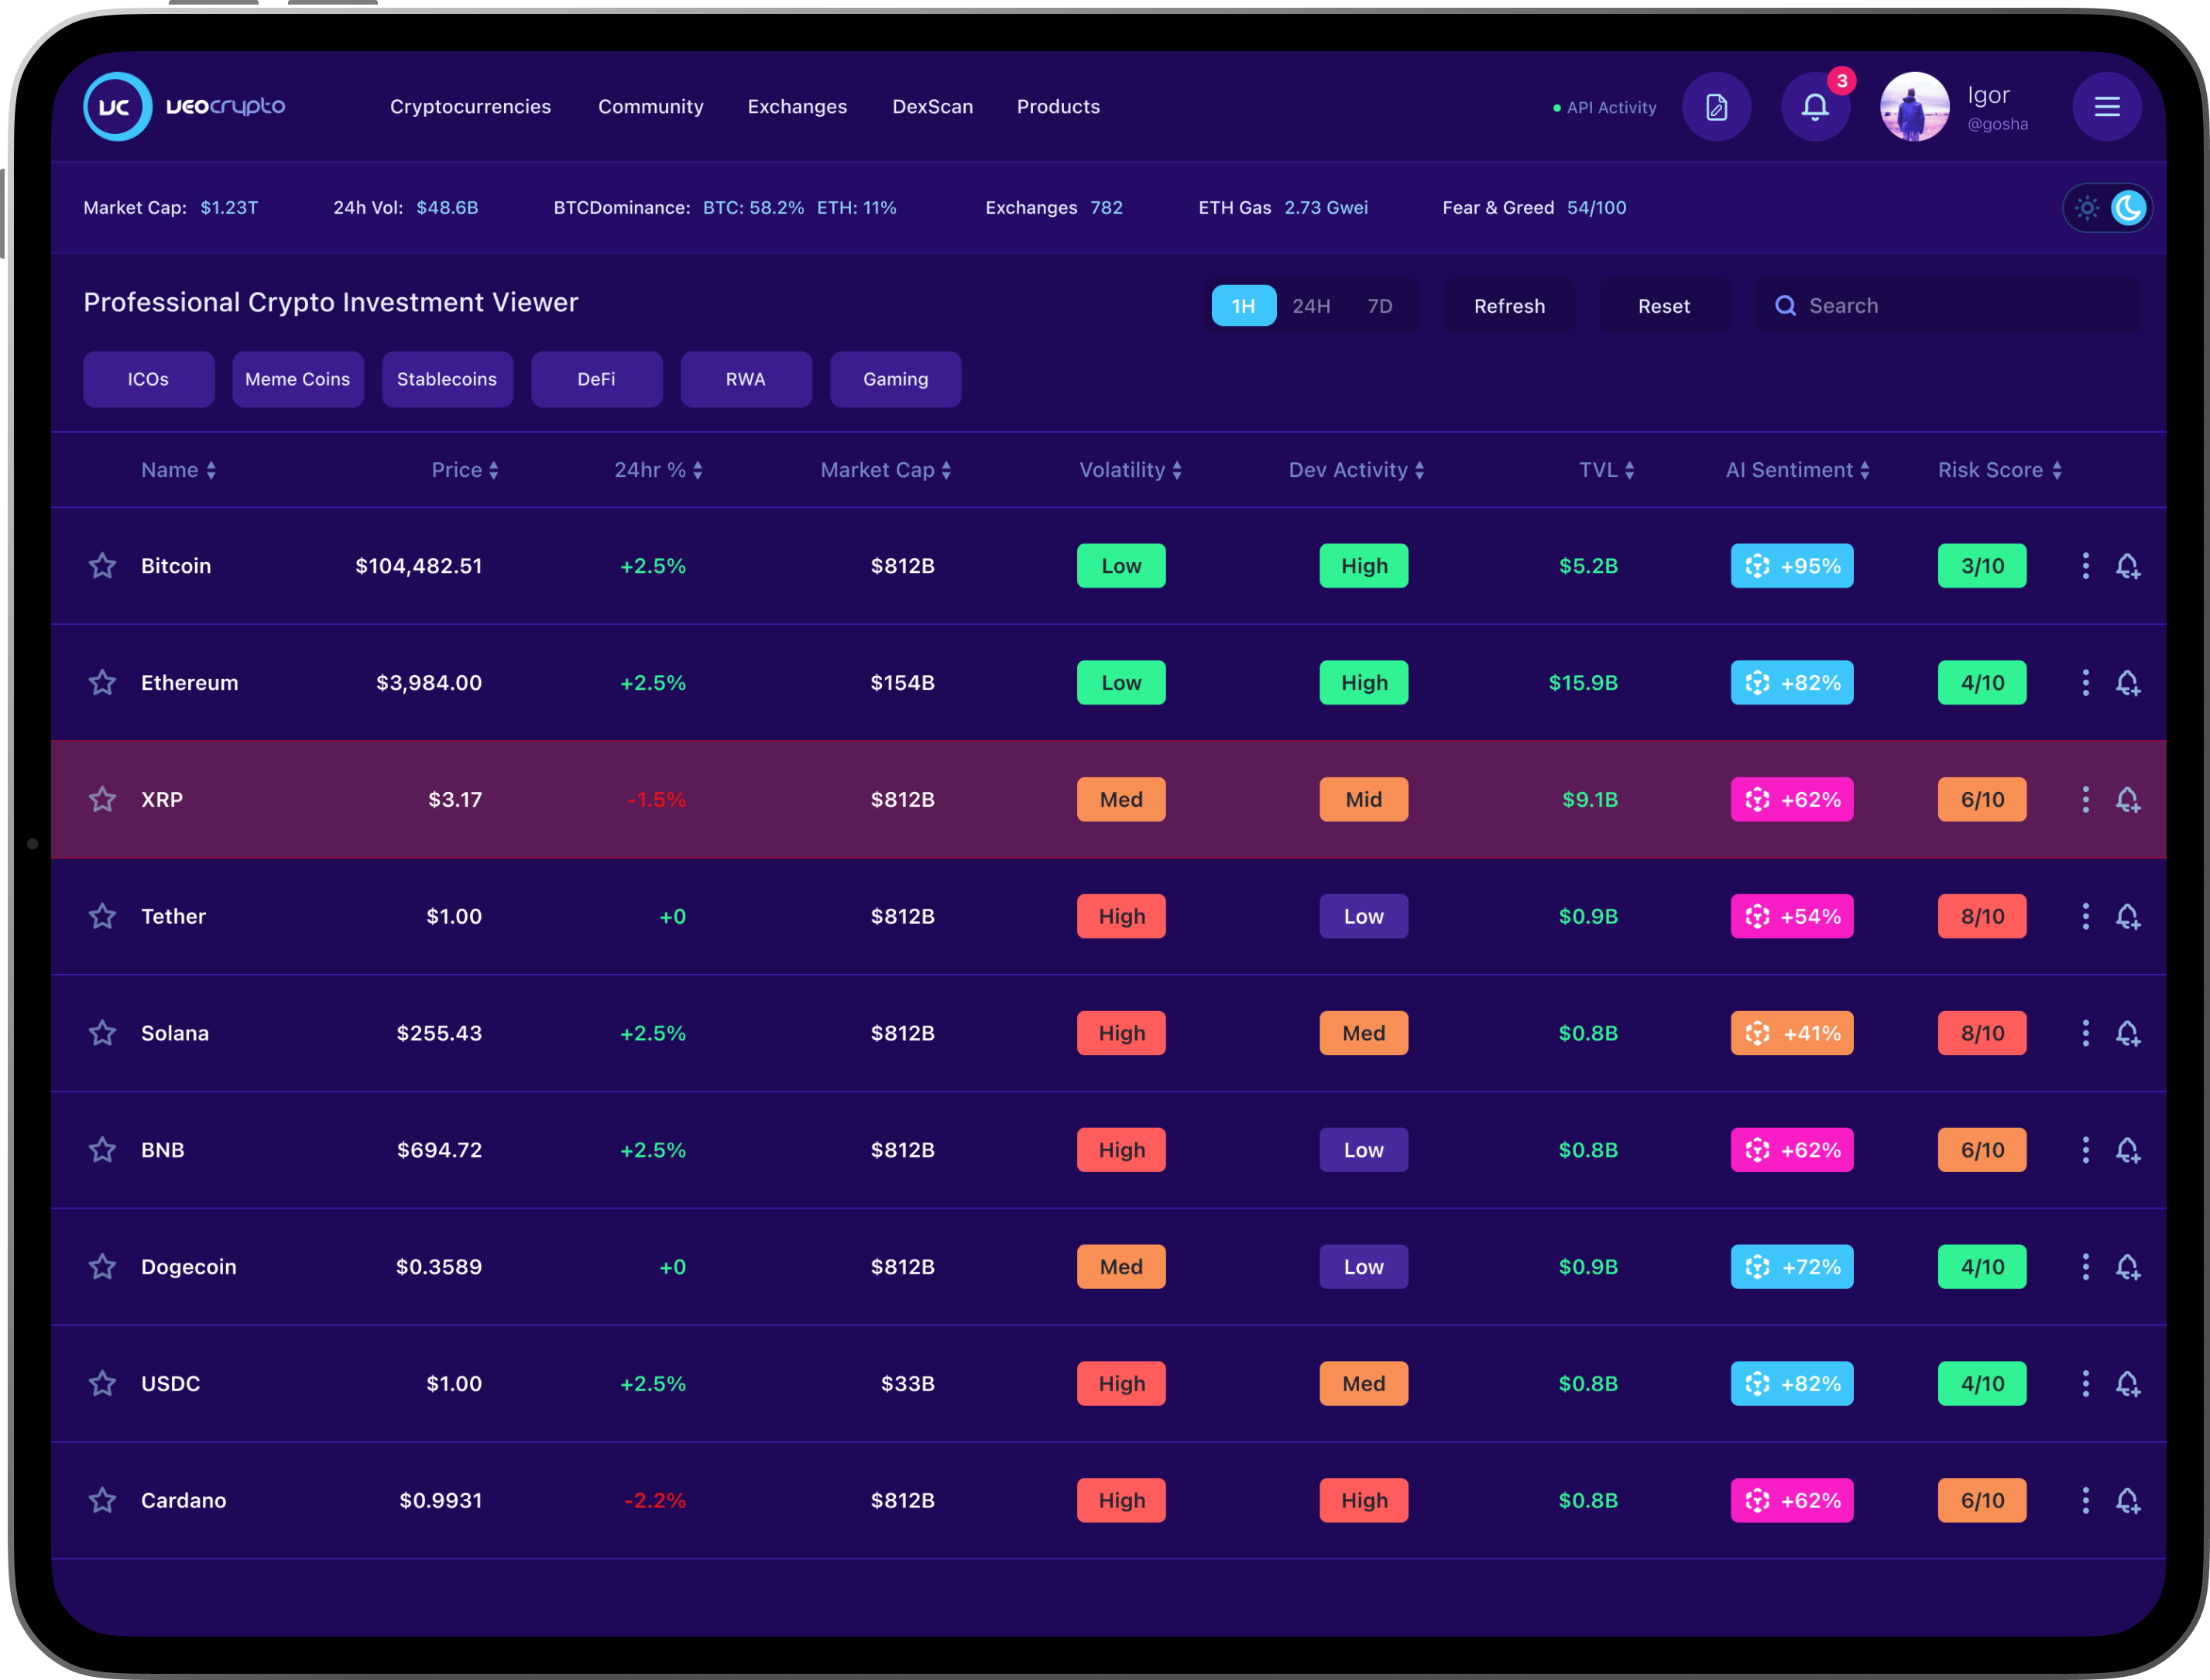The width and height of the screenshot is (2210, 1680).
Task: Favorite Bitcoin with the star
Action: click(x=102, y=566)
